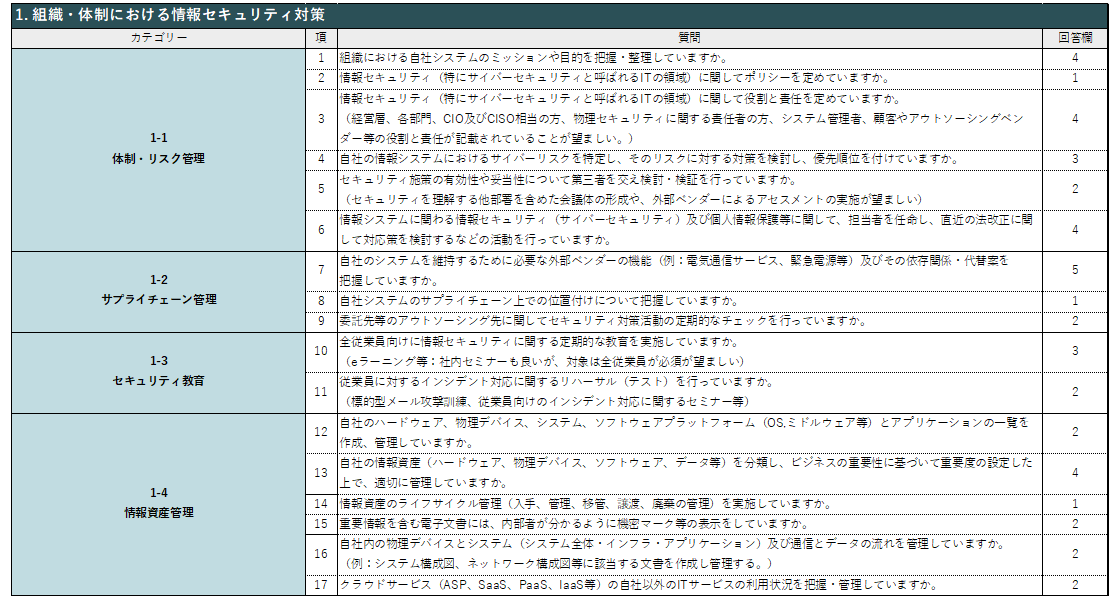Image resolution: width=1120 pixels, height=600 pixels.
Task: Select question 2 text about security policy
Action: [x=614, y=78]
